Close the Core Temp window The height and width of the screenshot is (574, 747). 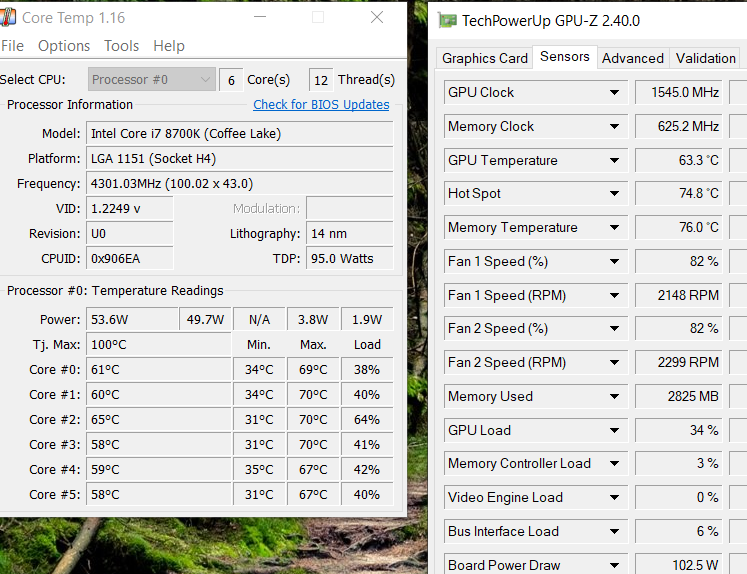377,17
